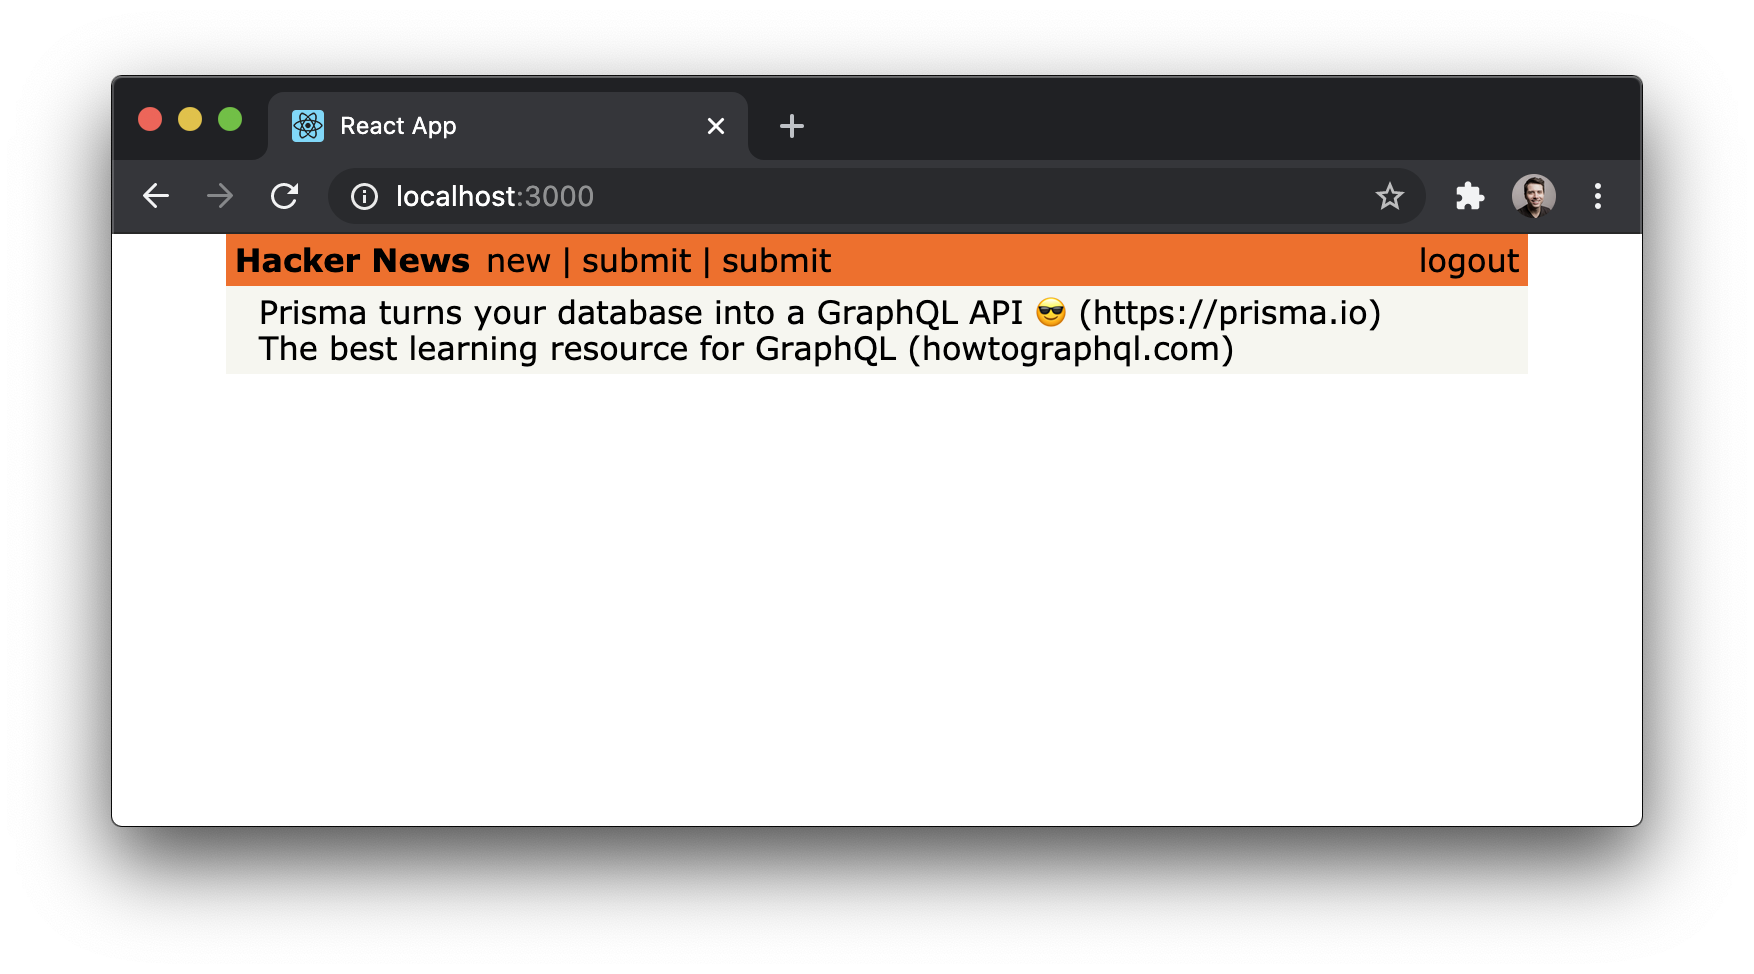Open the Chrome profile avatar
The image size is (1754, 974).
(1533, 196)
